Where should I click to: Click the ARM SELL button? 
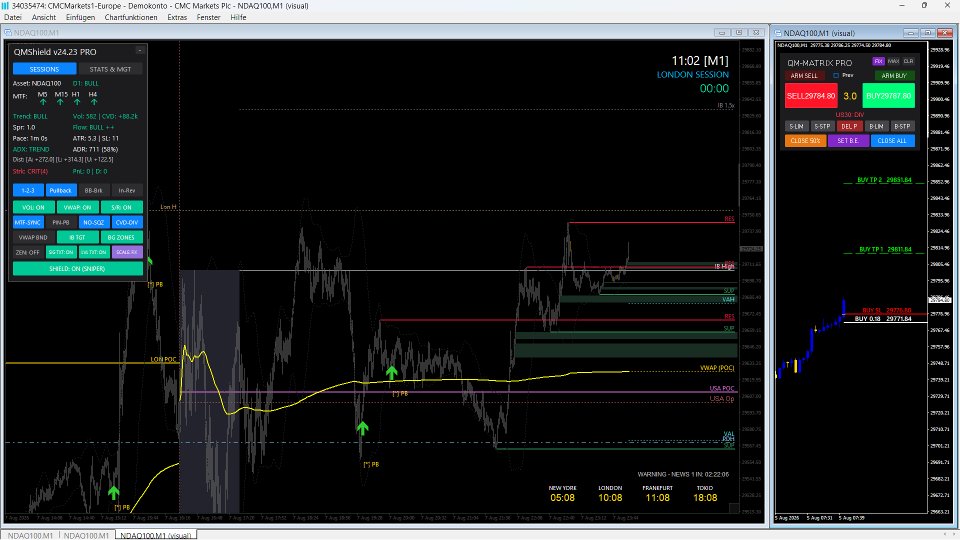[804, 75]
